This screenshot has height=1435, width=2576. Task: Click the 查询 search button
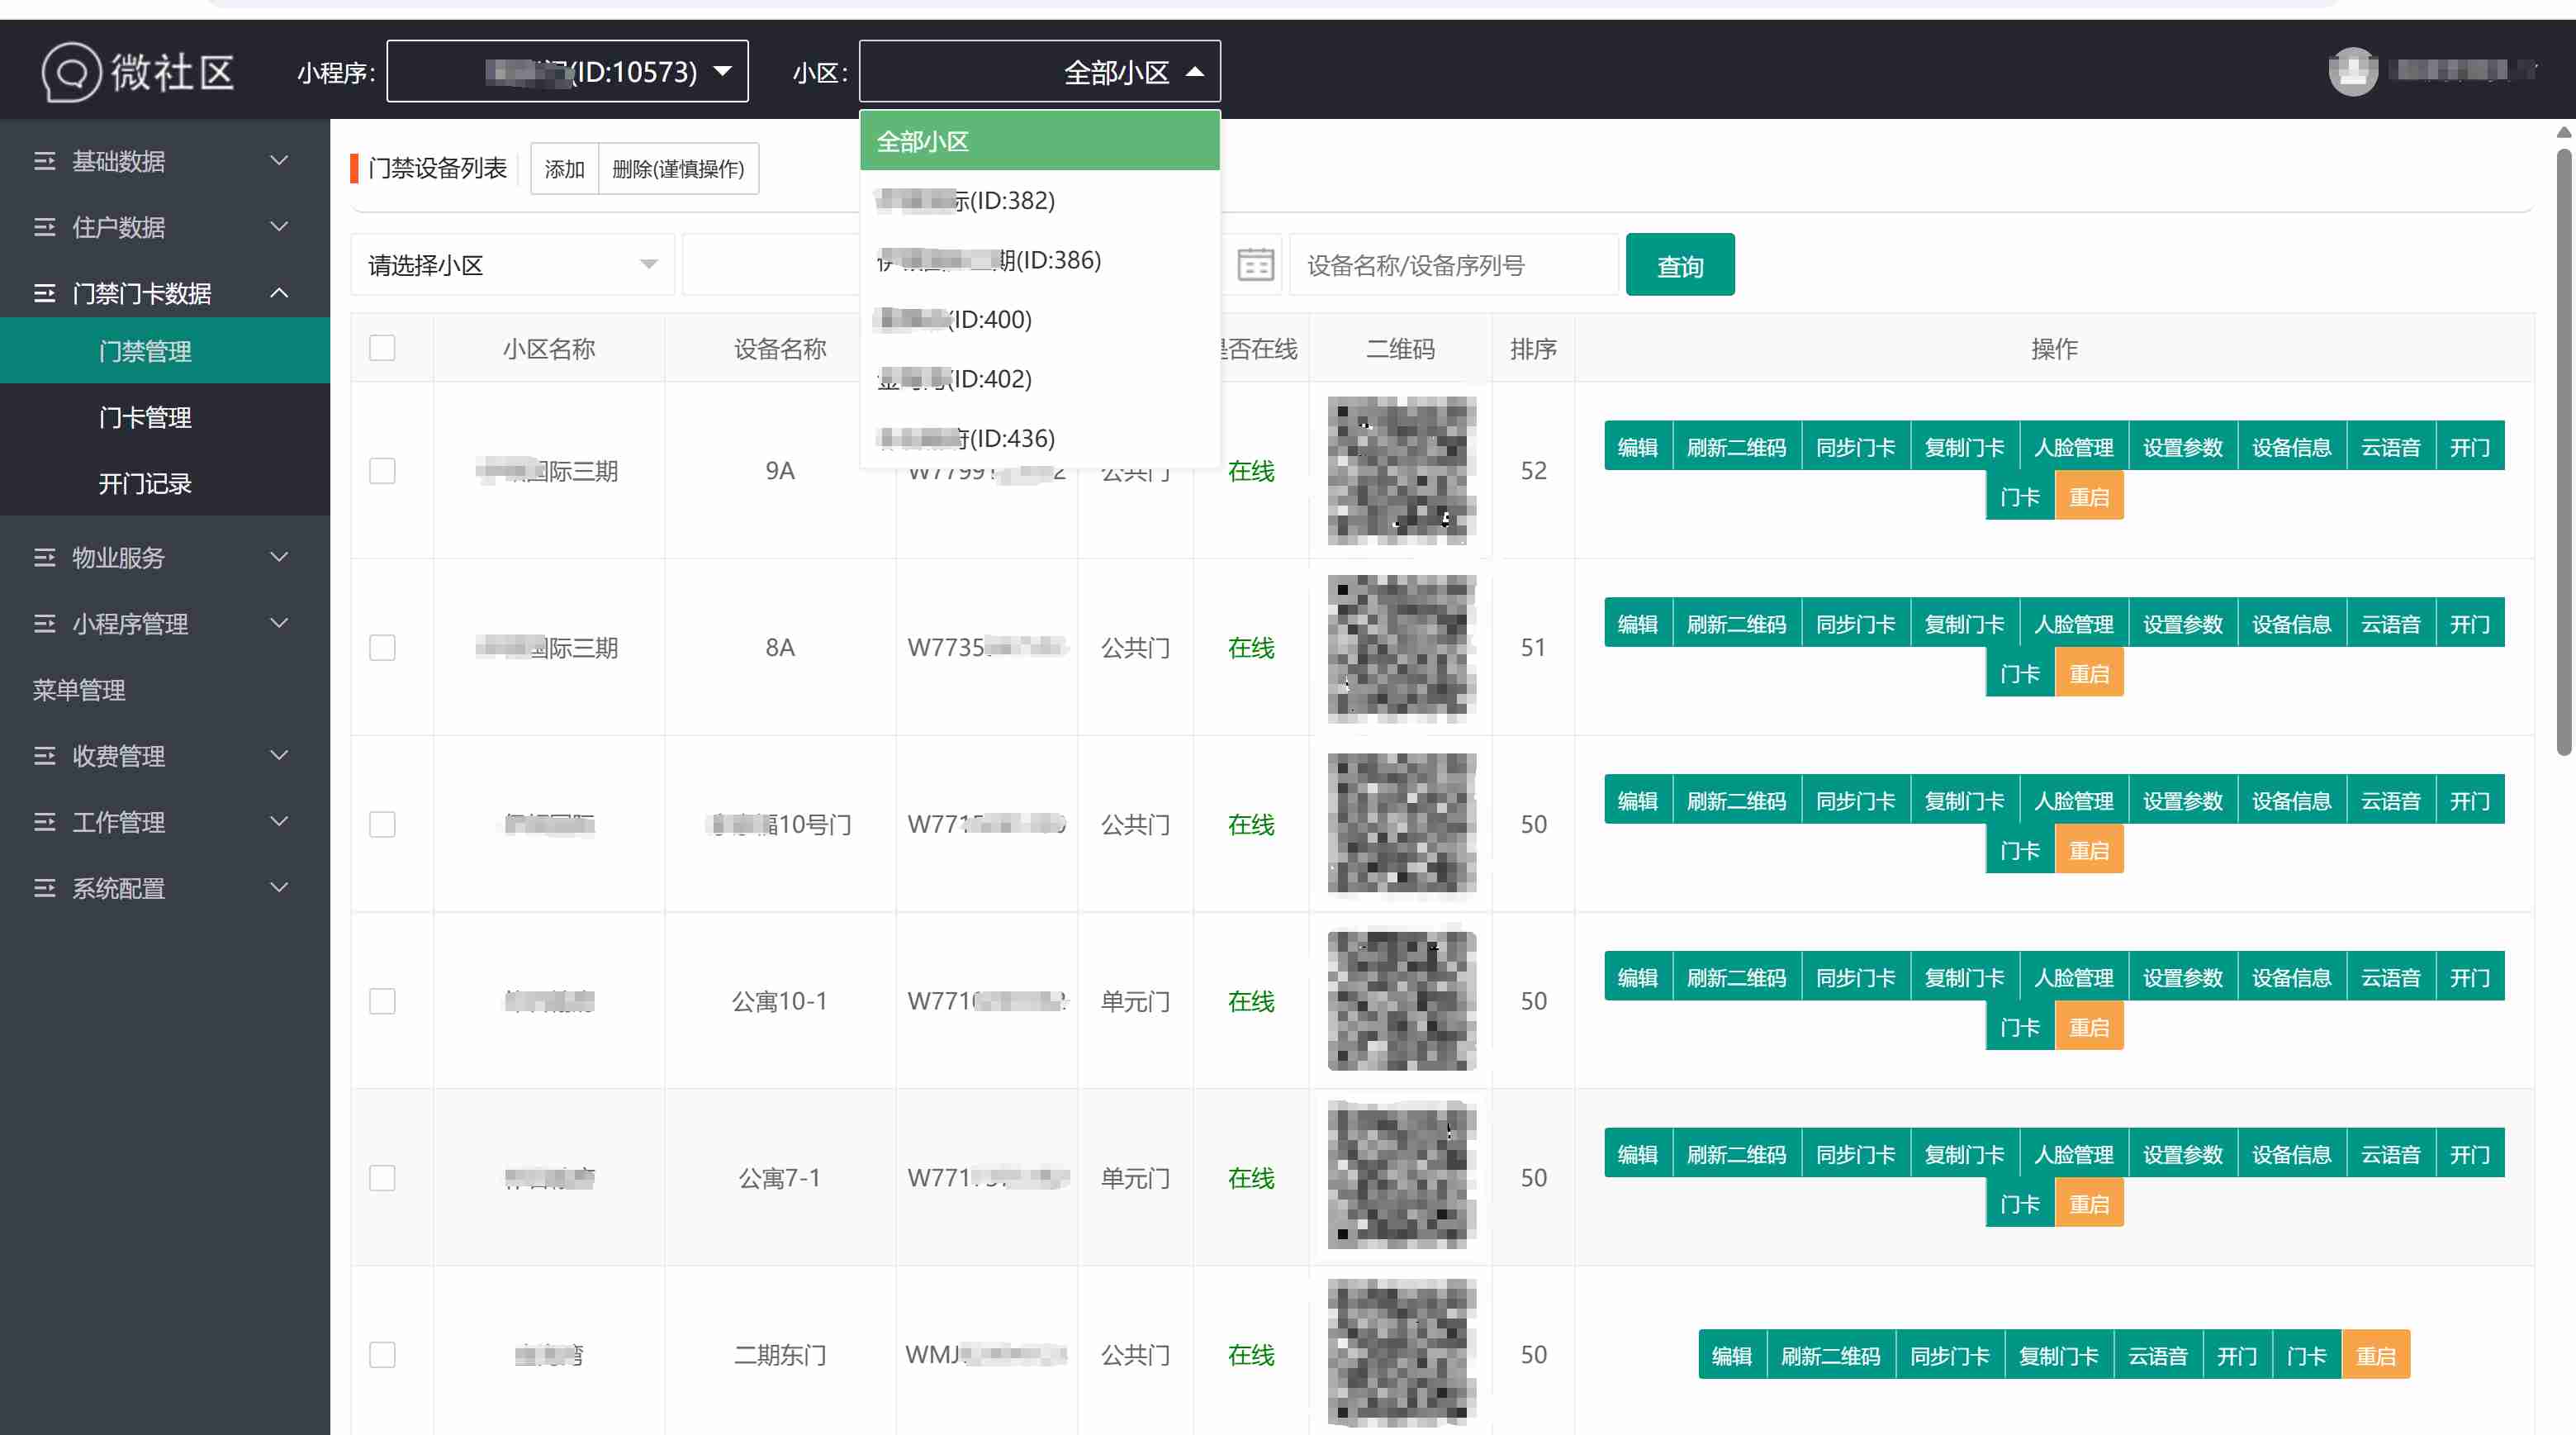[1680, 265]
